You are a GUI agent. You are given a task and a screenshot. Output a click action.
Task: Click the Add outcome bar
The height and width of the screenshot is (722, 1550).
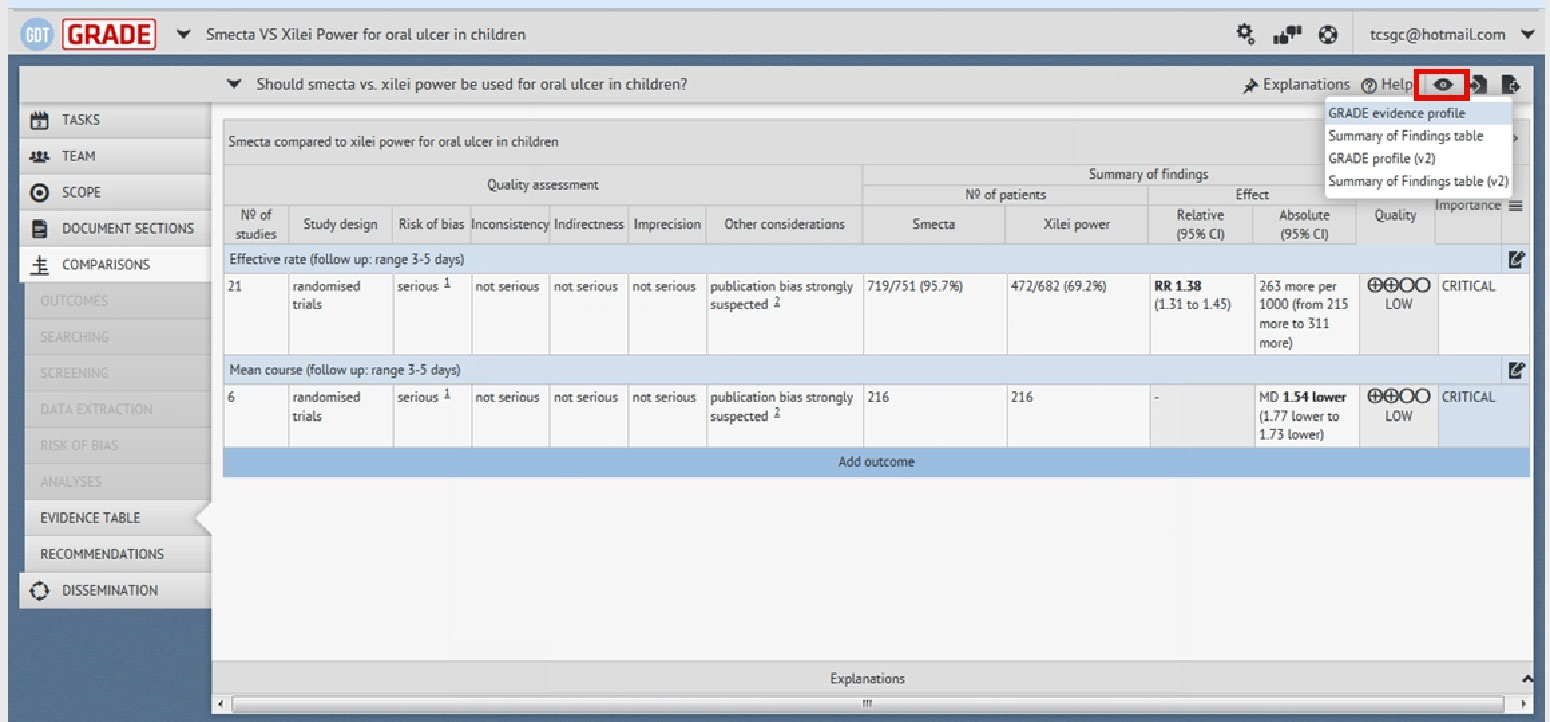coord(876,462)
